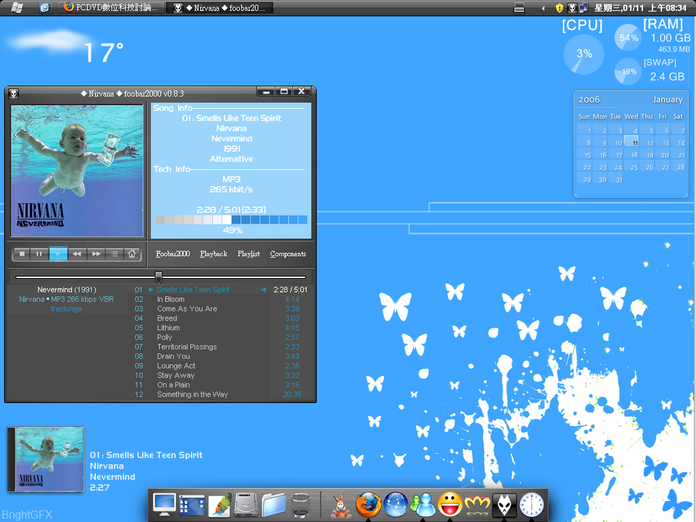Click the segmented 49% progress bar
The height and width of the screenshot is (522, 696).
231,220
